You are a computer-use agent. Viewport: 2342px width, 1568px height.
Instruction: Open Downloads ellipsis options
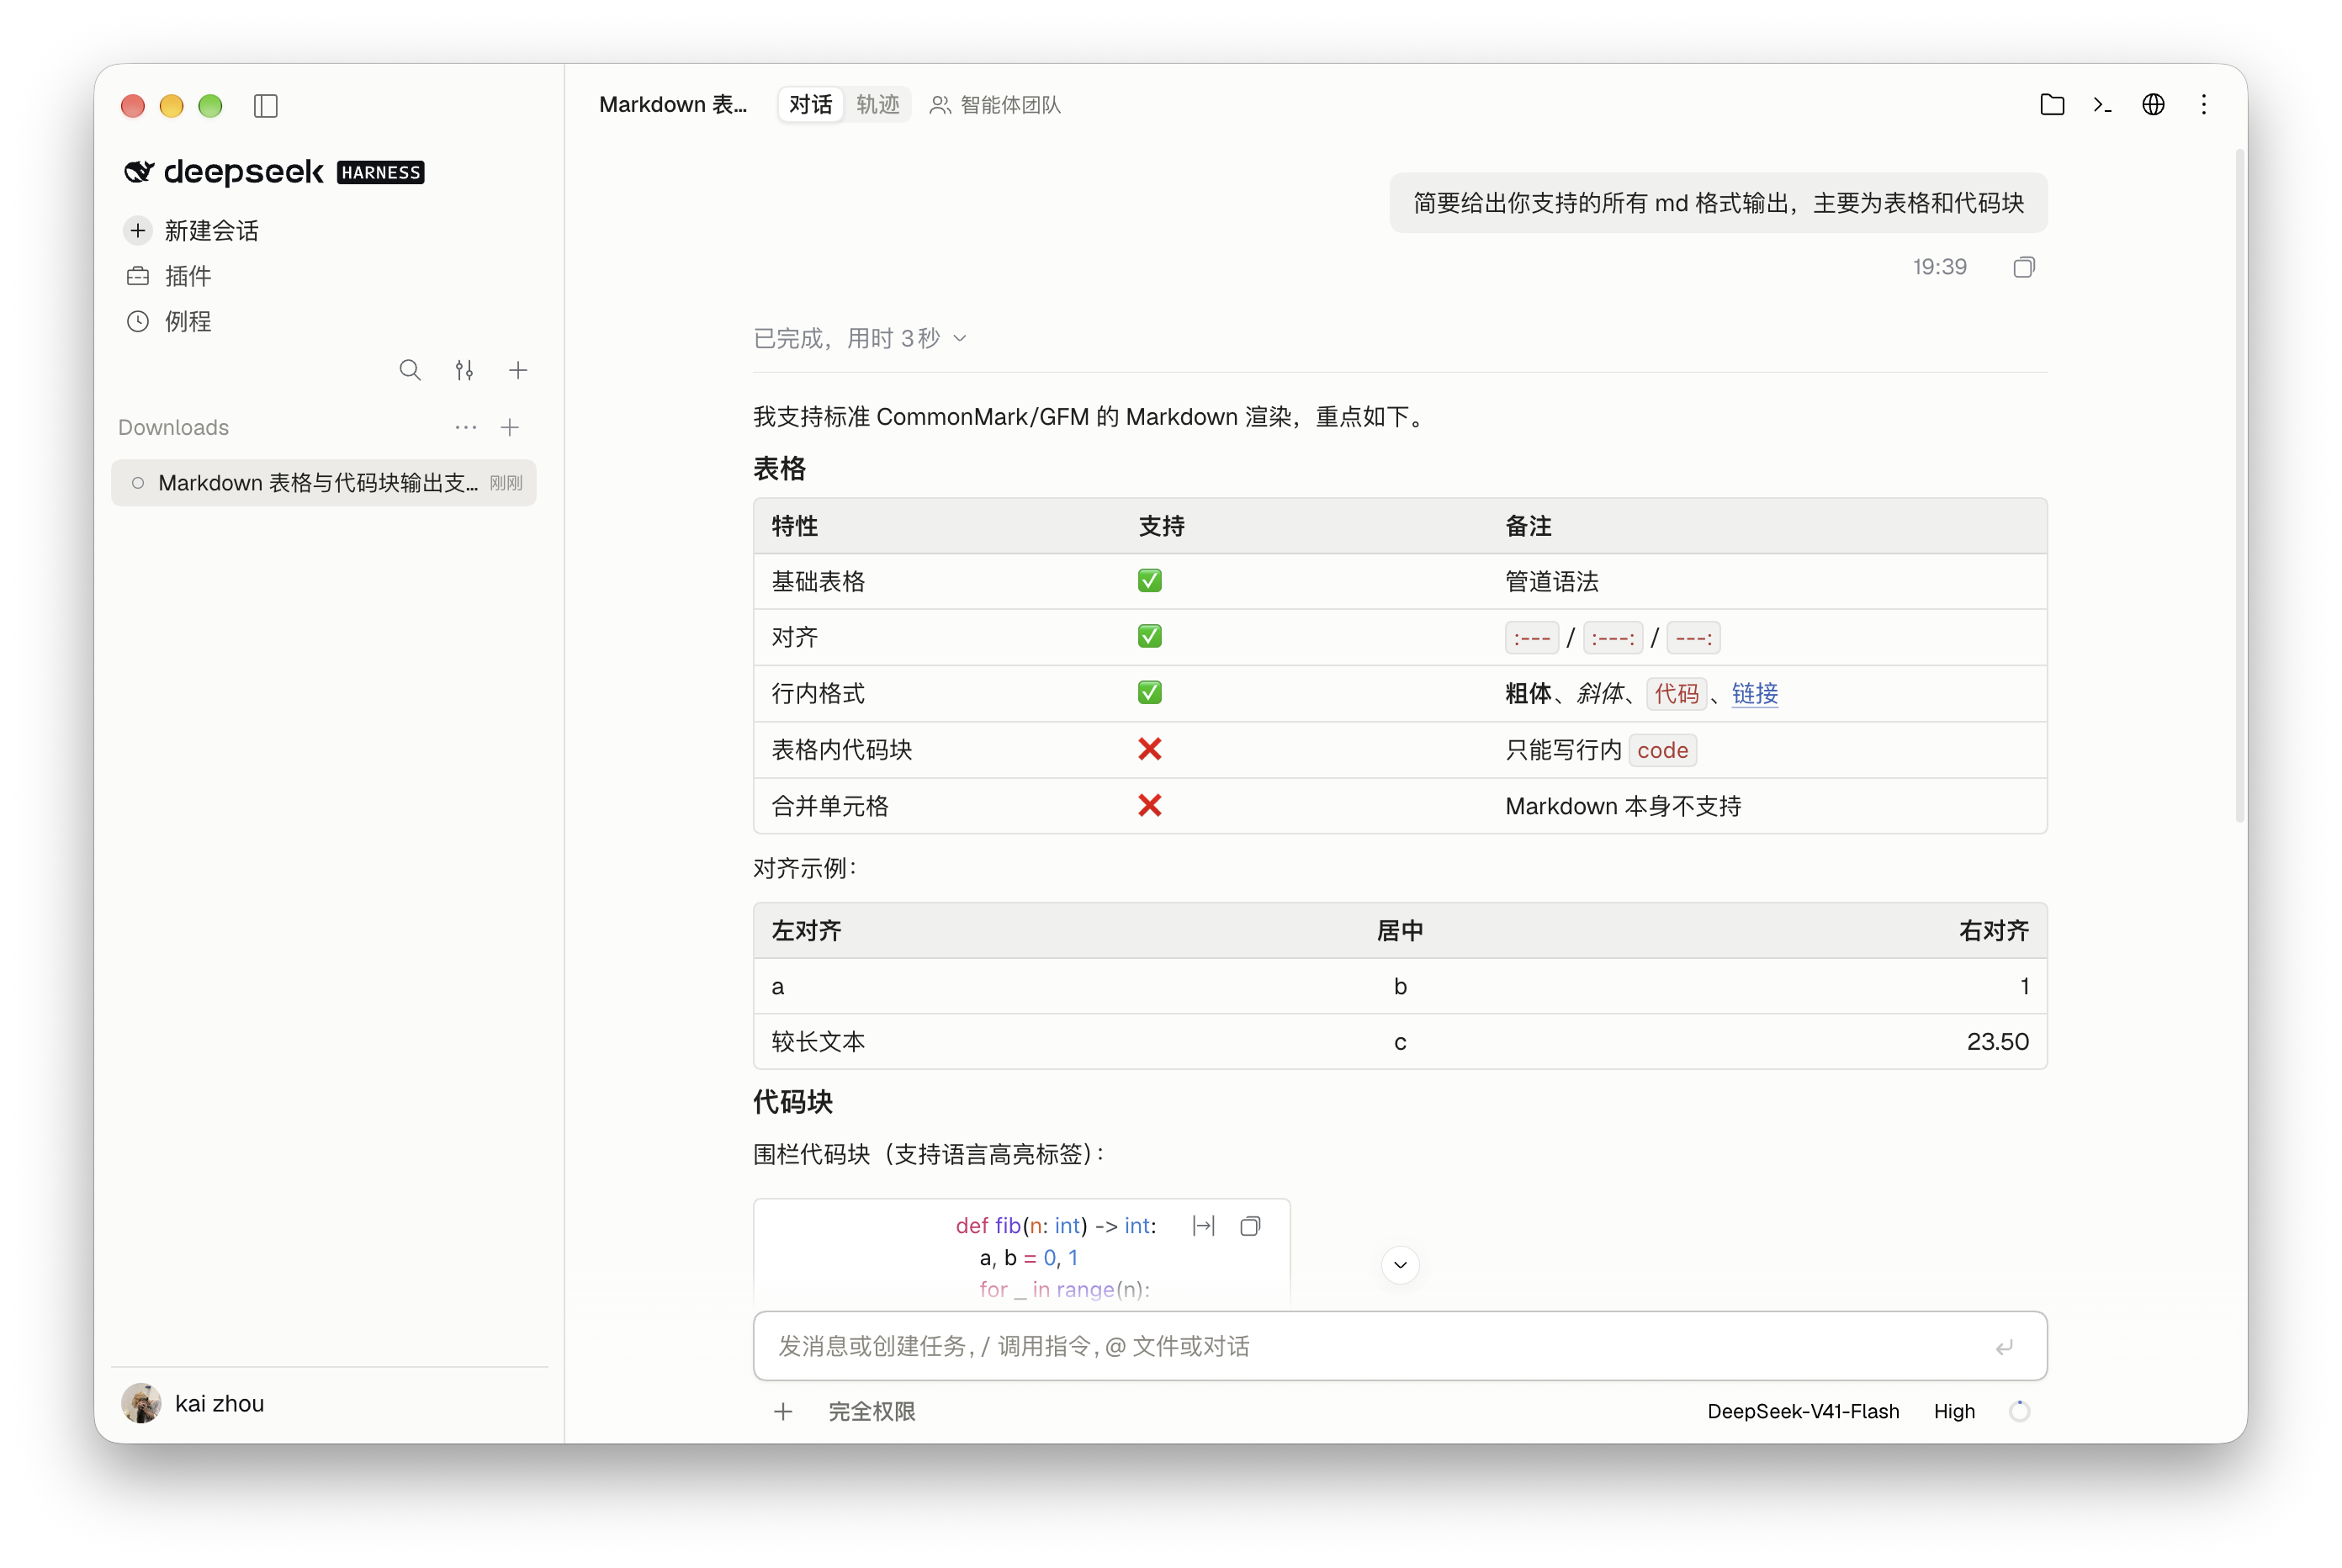[x=466, y=427]
